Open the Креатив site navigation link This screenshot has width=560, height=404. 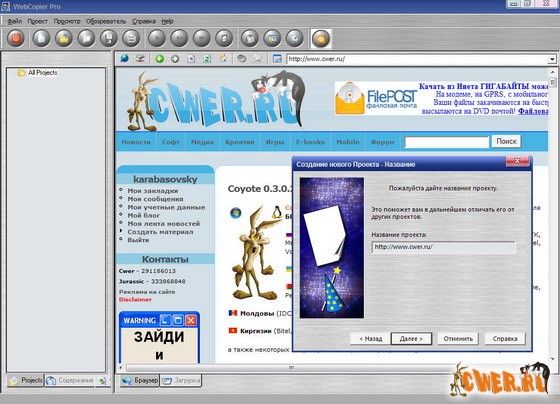click(x=240, y=142)
